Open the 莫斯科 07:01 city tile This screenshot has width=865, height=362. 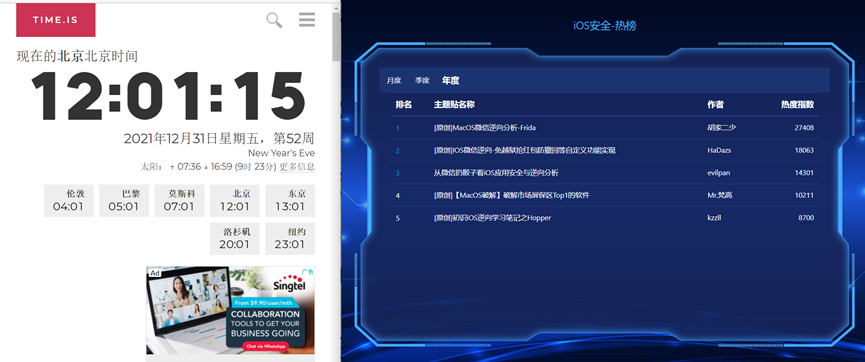point(179,201)
